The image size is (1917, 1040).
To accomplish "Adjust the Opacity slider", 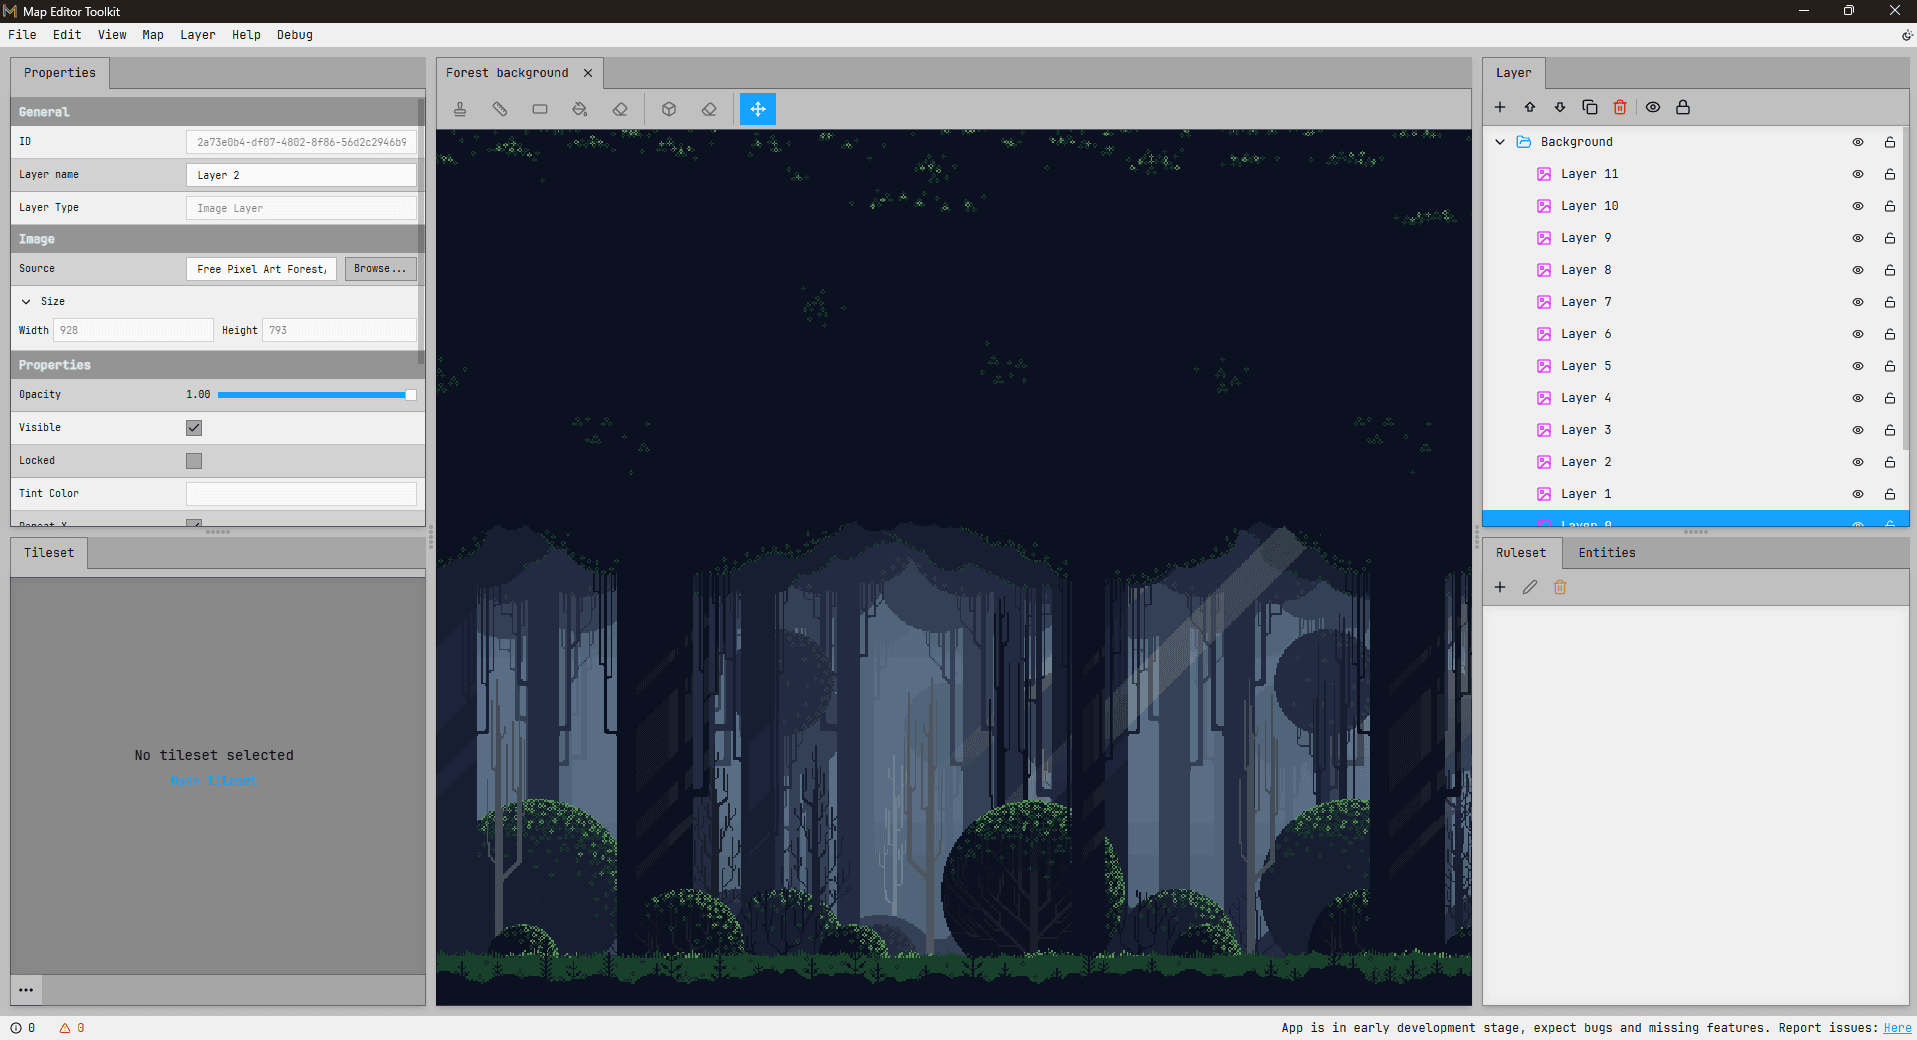I will click(x=316, y=395).
